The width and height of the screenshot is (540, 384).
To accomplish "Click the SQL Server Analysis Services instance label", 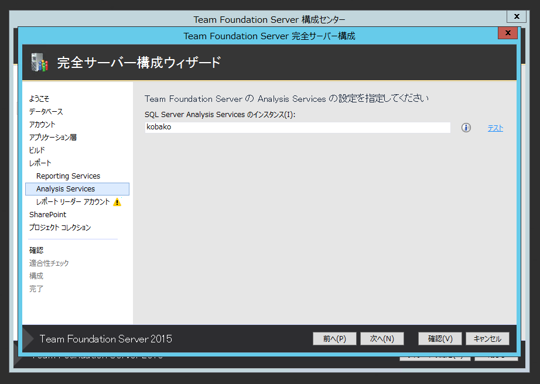I will pos(220,115).
